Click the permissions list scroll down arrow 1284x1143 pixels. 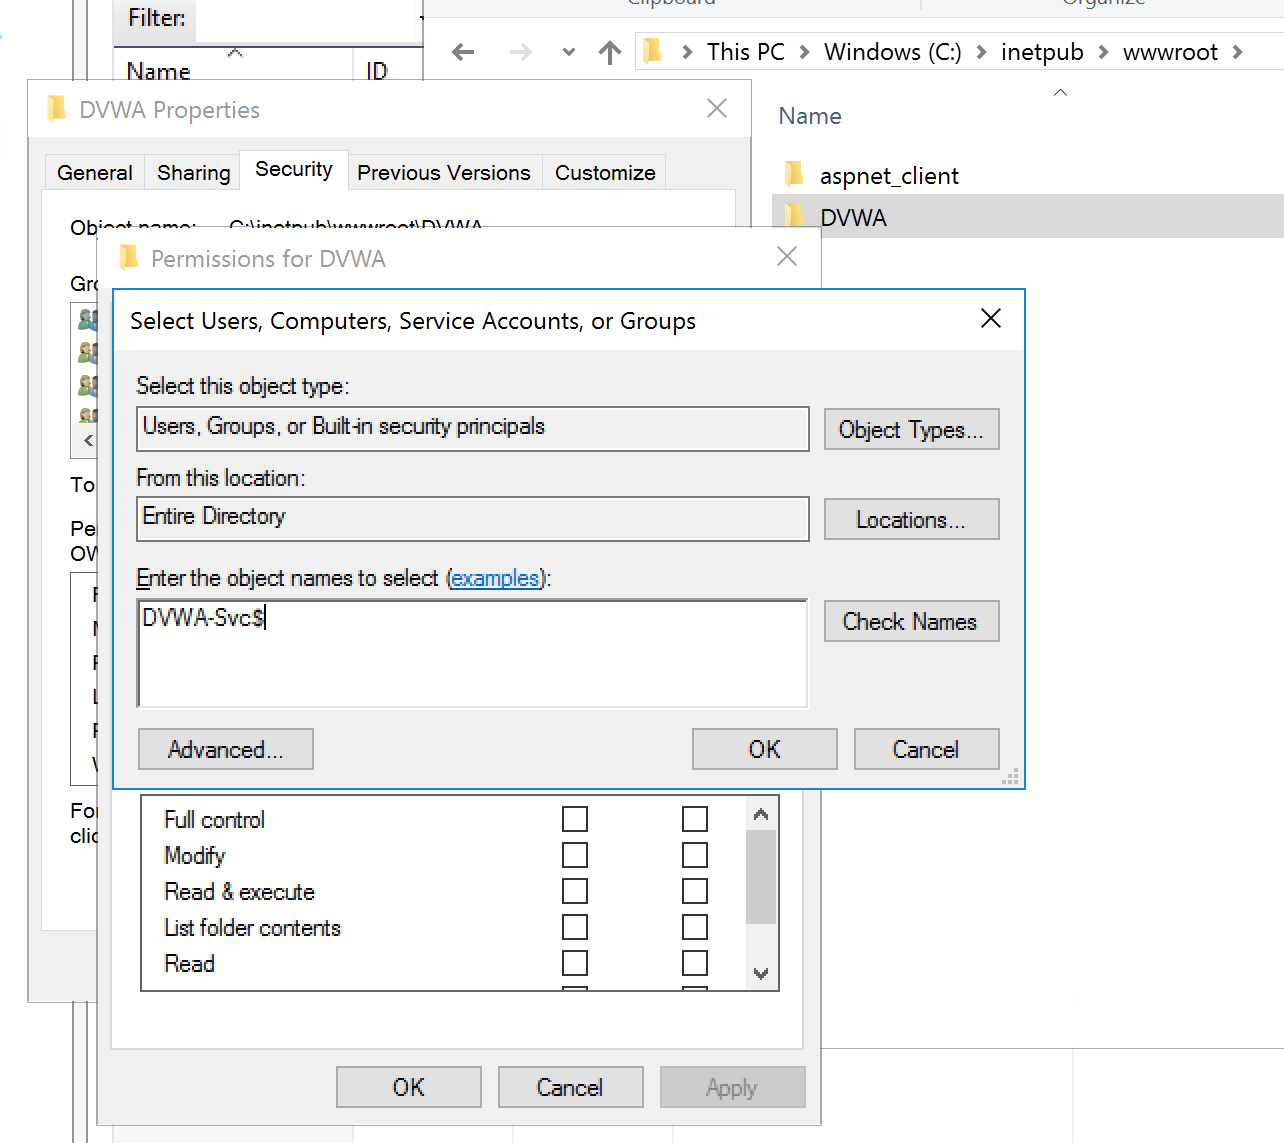tap(761, 973)
